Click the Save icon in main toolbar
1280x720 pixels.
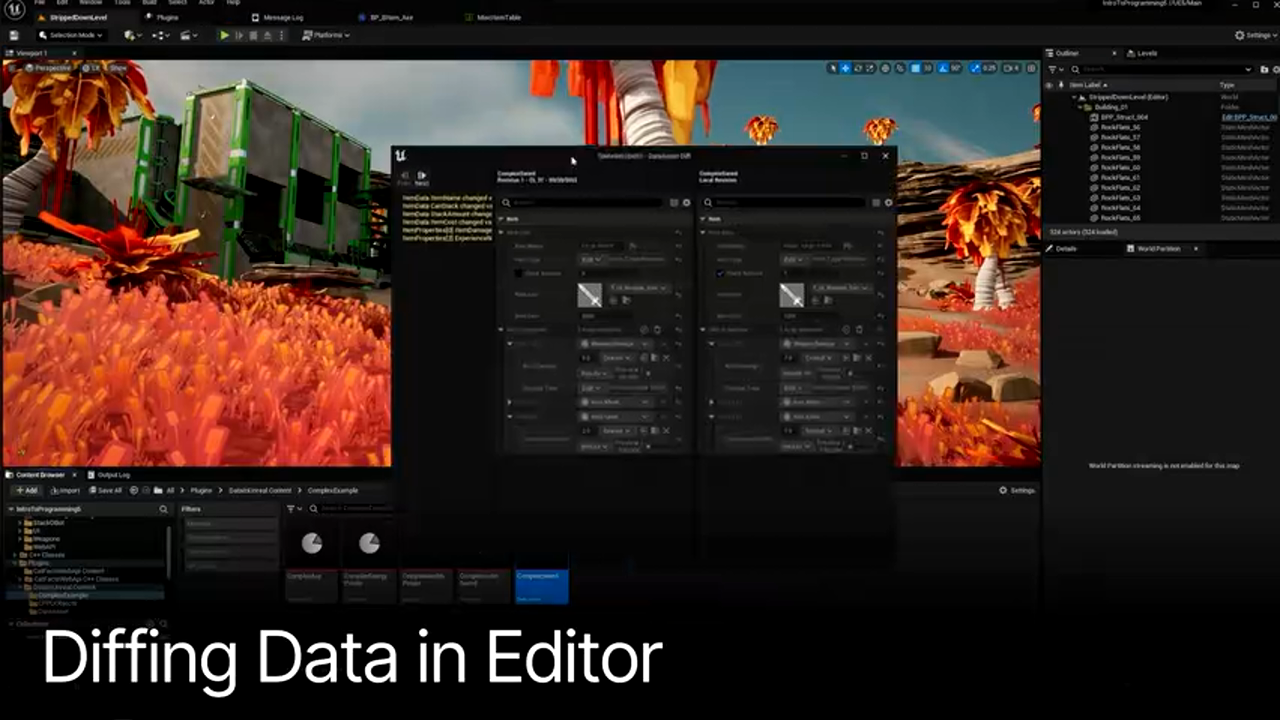[x=14, y=35]
